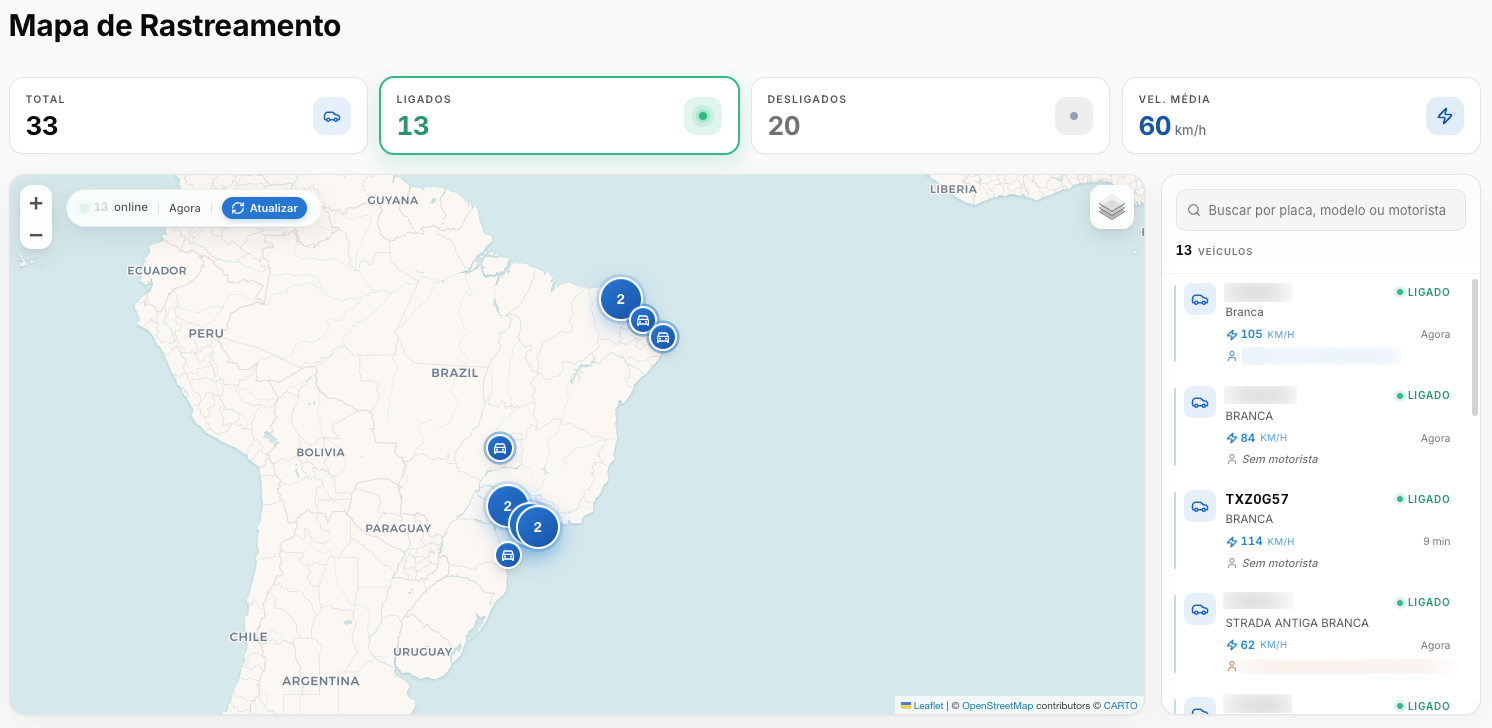Click the driver person icon under 105 KM/H
Viewport: 1492px width, 728px height.
tap(1231, 356)
